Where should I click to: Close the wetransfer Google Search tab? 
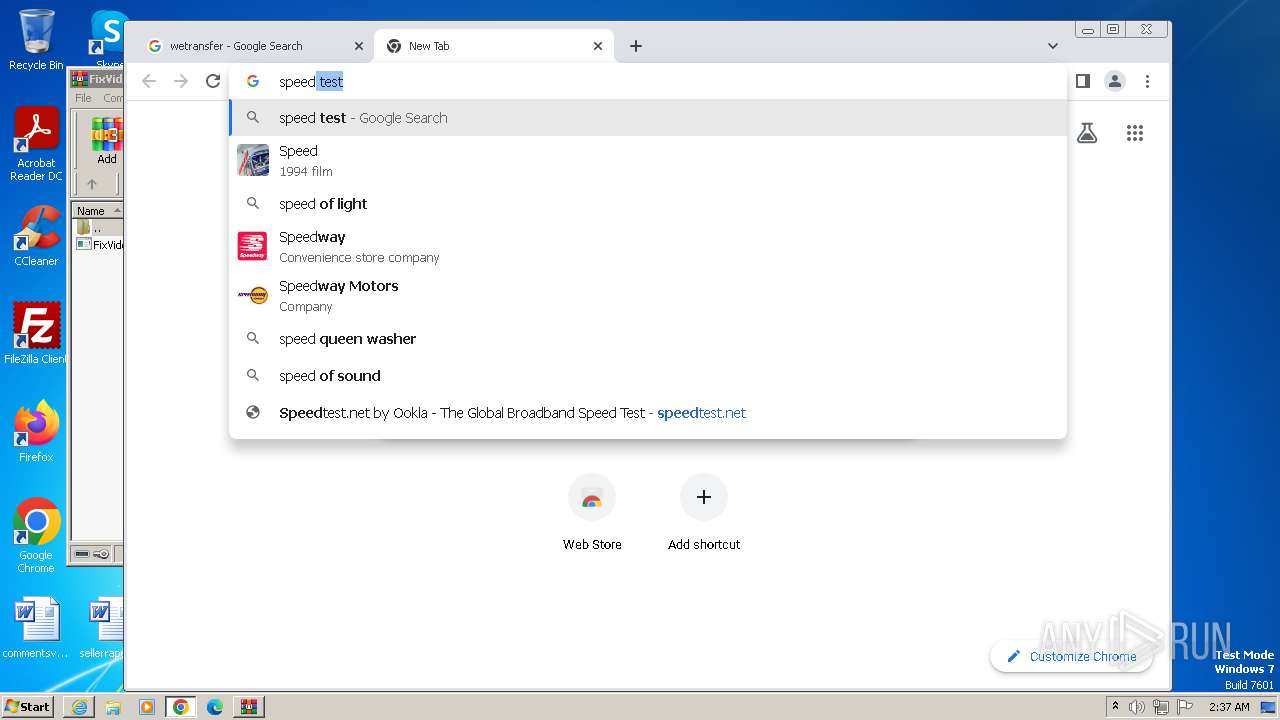pyautogui.click(x=359, y=46)
